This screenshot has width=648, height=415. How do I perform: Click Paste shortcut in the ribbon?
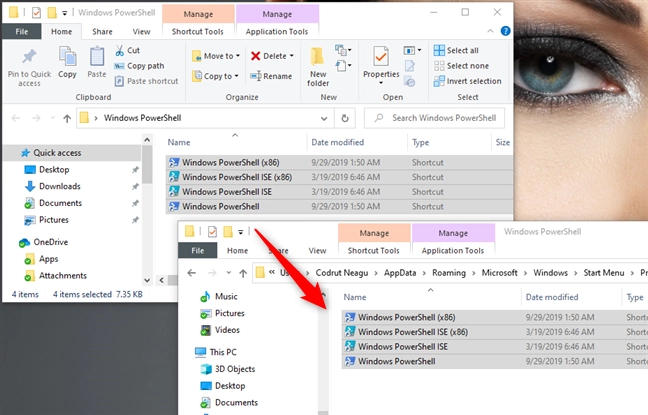[146, 81]
